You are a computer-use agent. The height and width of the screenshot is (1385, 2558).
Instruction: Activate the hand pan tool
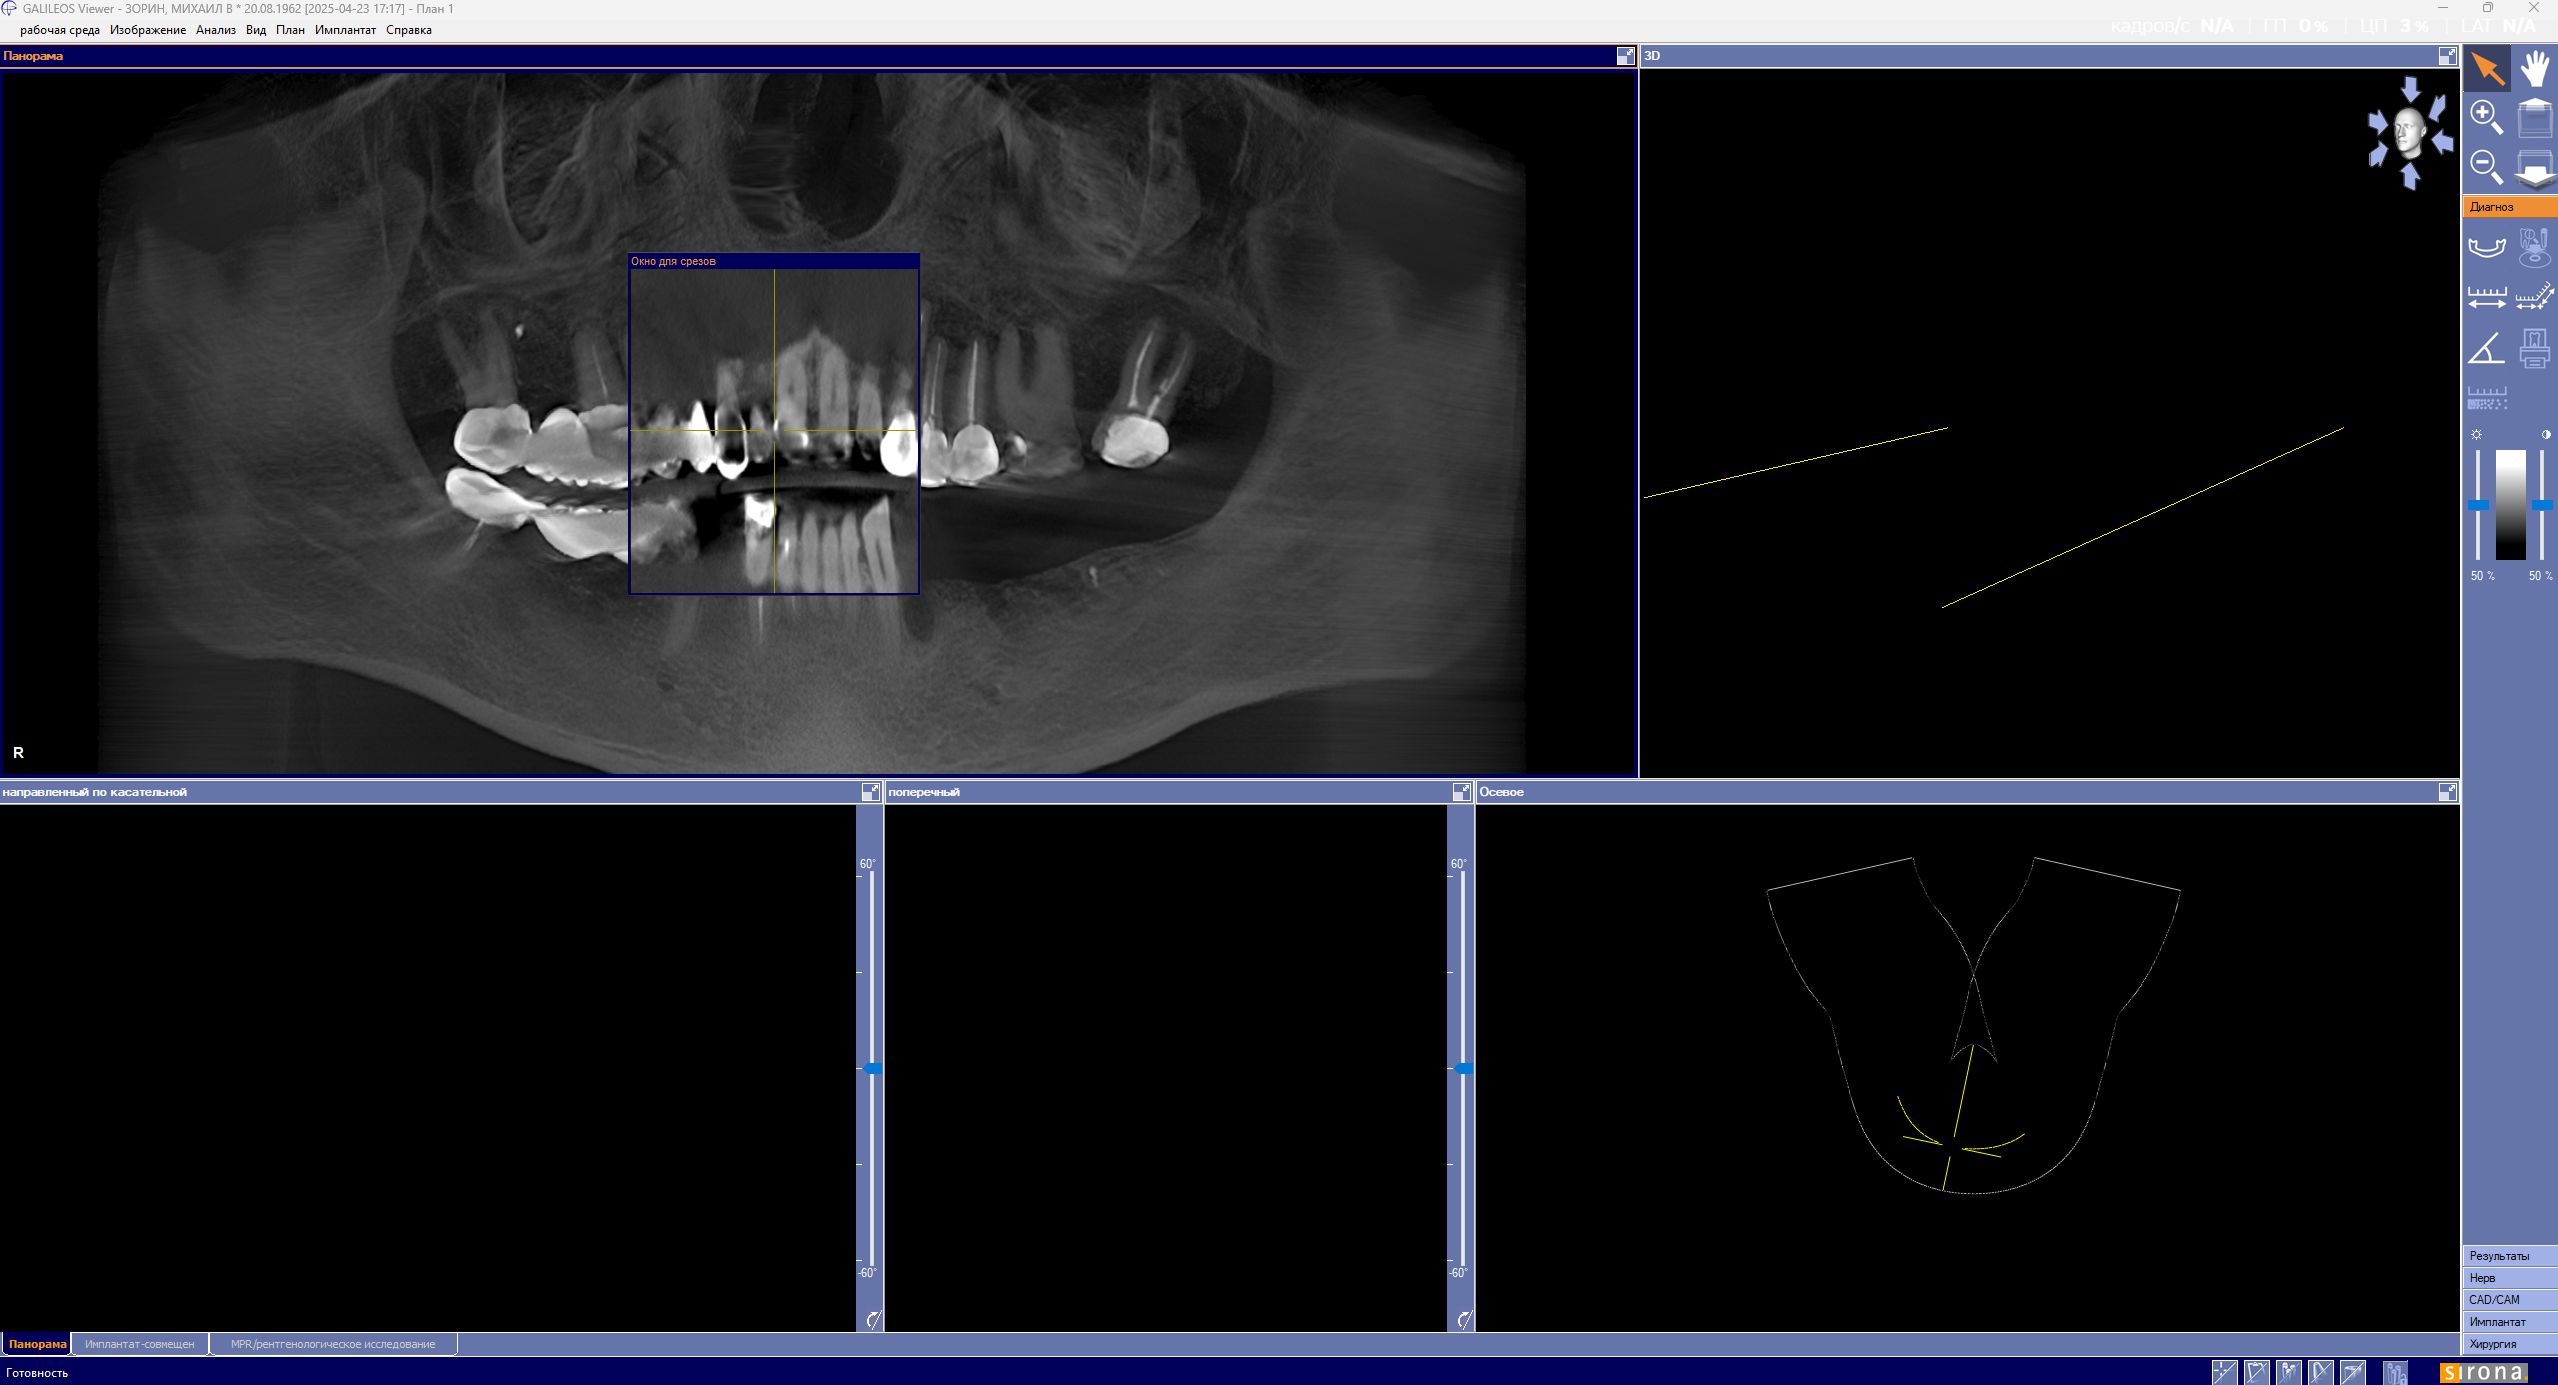coord(2534,69)
